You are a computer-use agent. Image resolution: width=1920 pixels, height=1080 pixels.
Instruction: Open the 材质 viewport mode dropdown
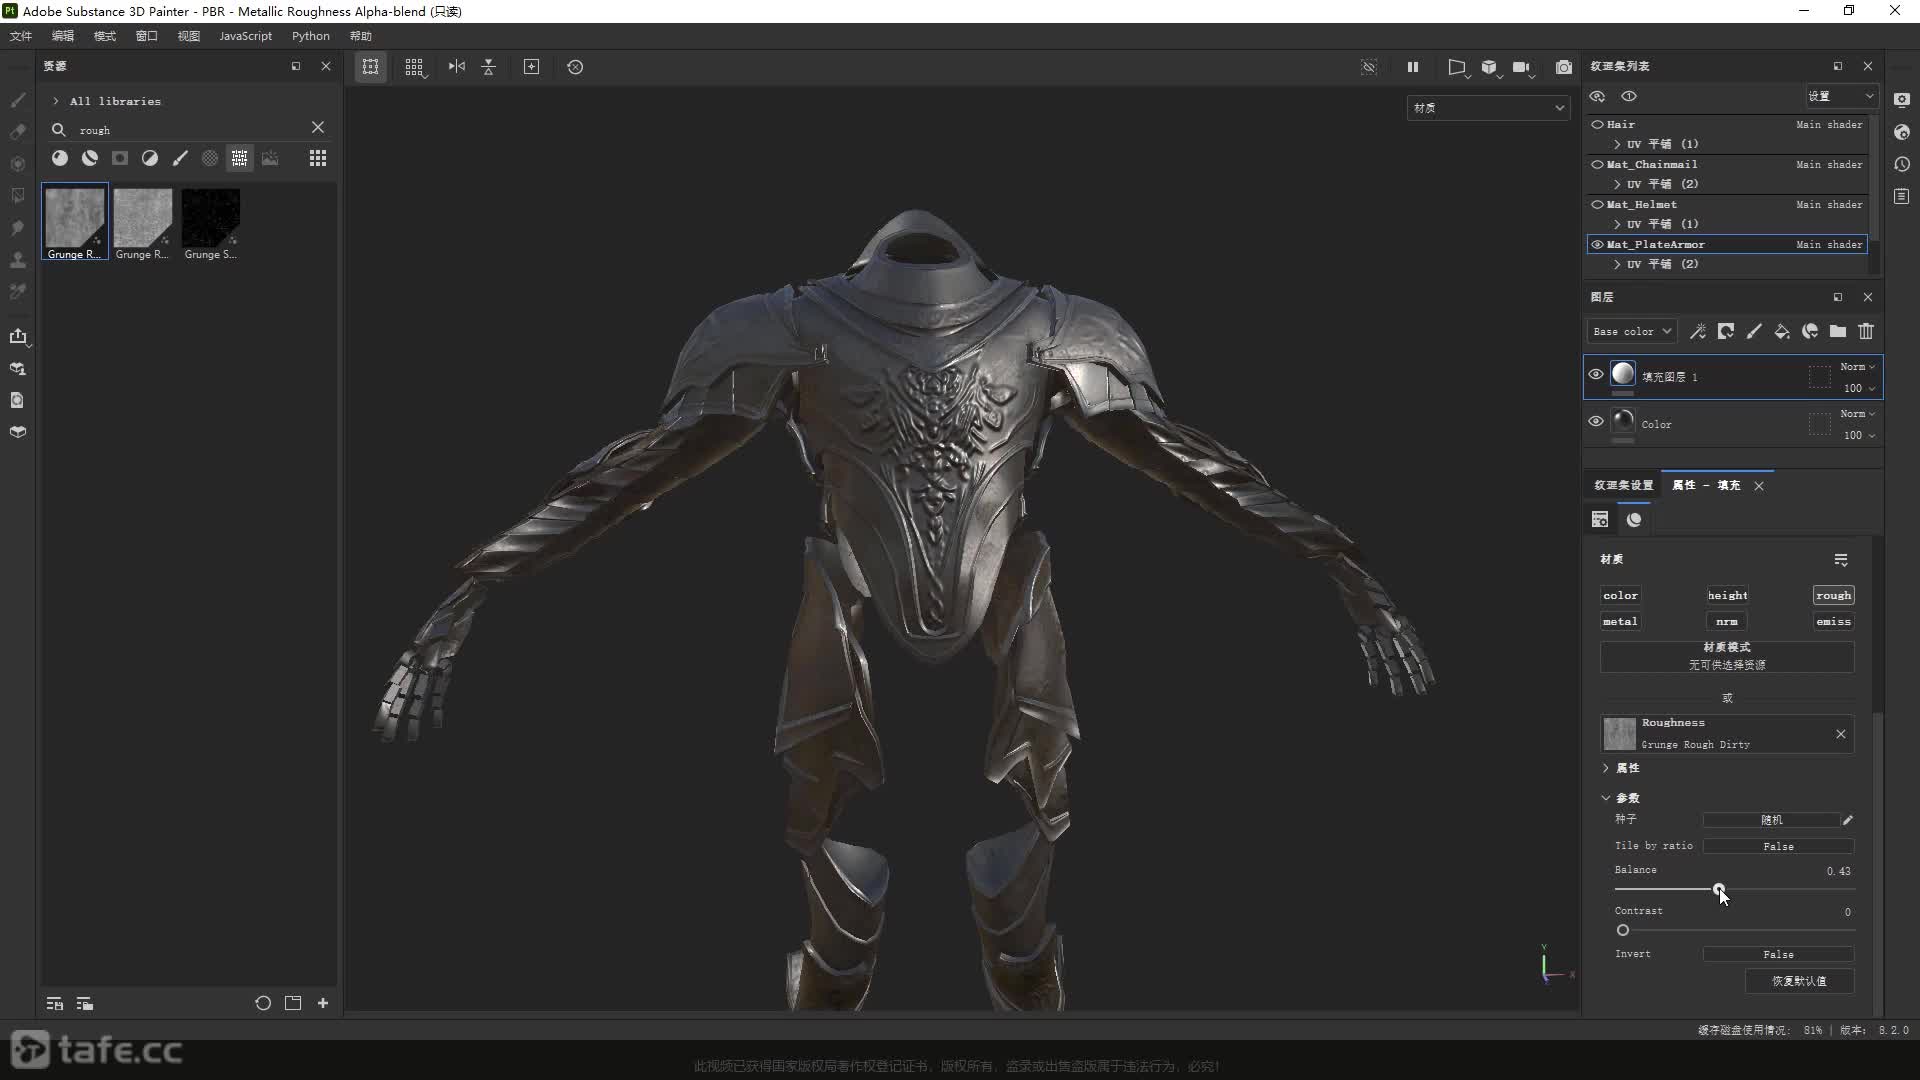coord(1488,108)
